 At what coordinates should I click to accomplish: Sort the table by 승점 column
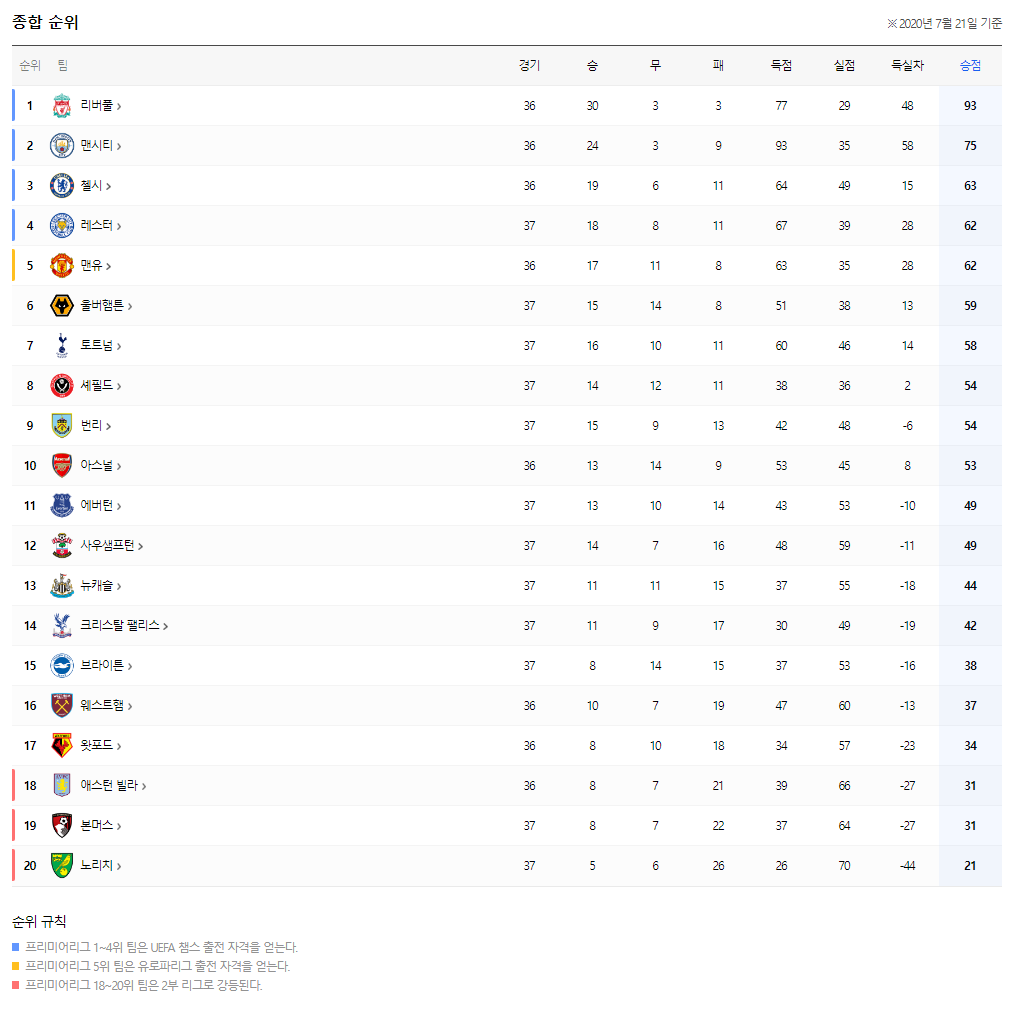(968, 65)
